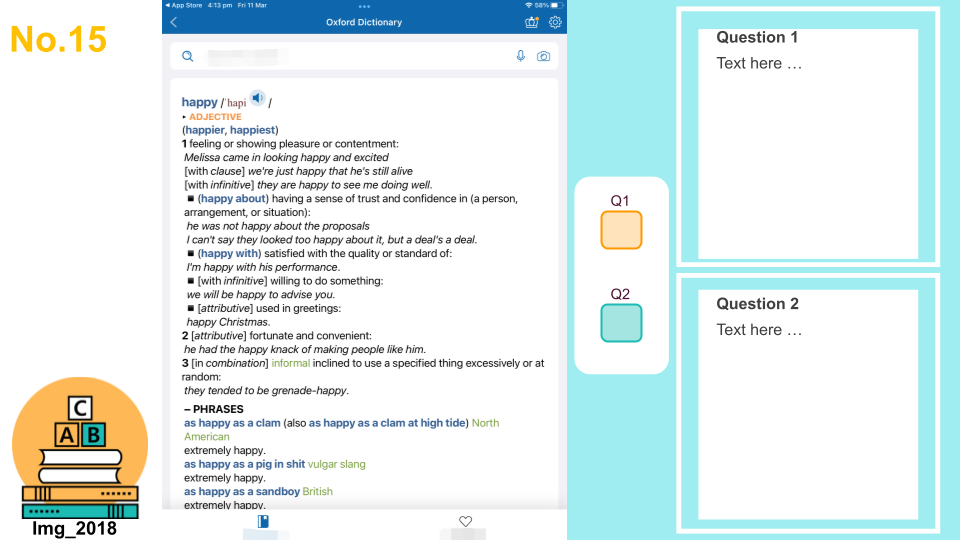This screenshot has height=540, width=960.
Task: Open the settings gear in Oxford Dictionary
Action: (x=555, y=22)
